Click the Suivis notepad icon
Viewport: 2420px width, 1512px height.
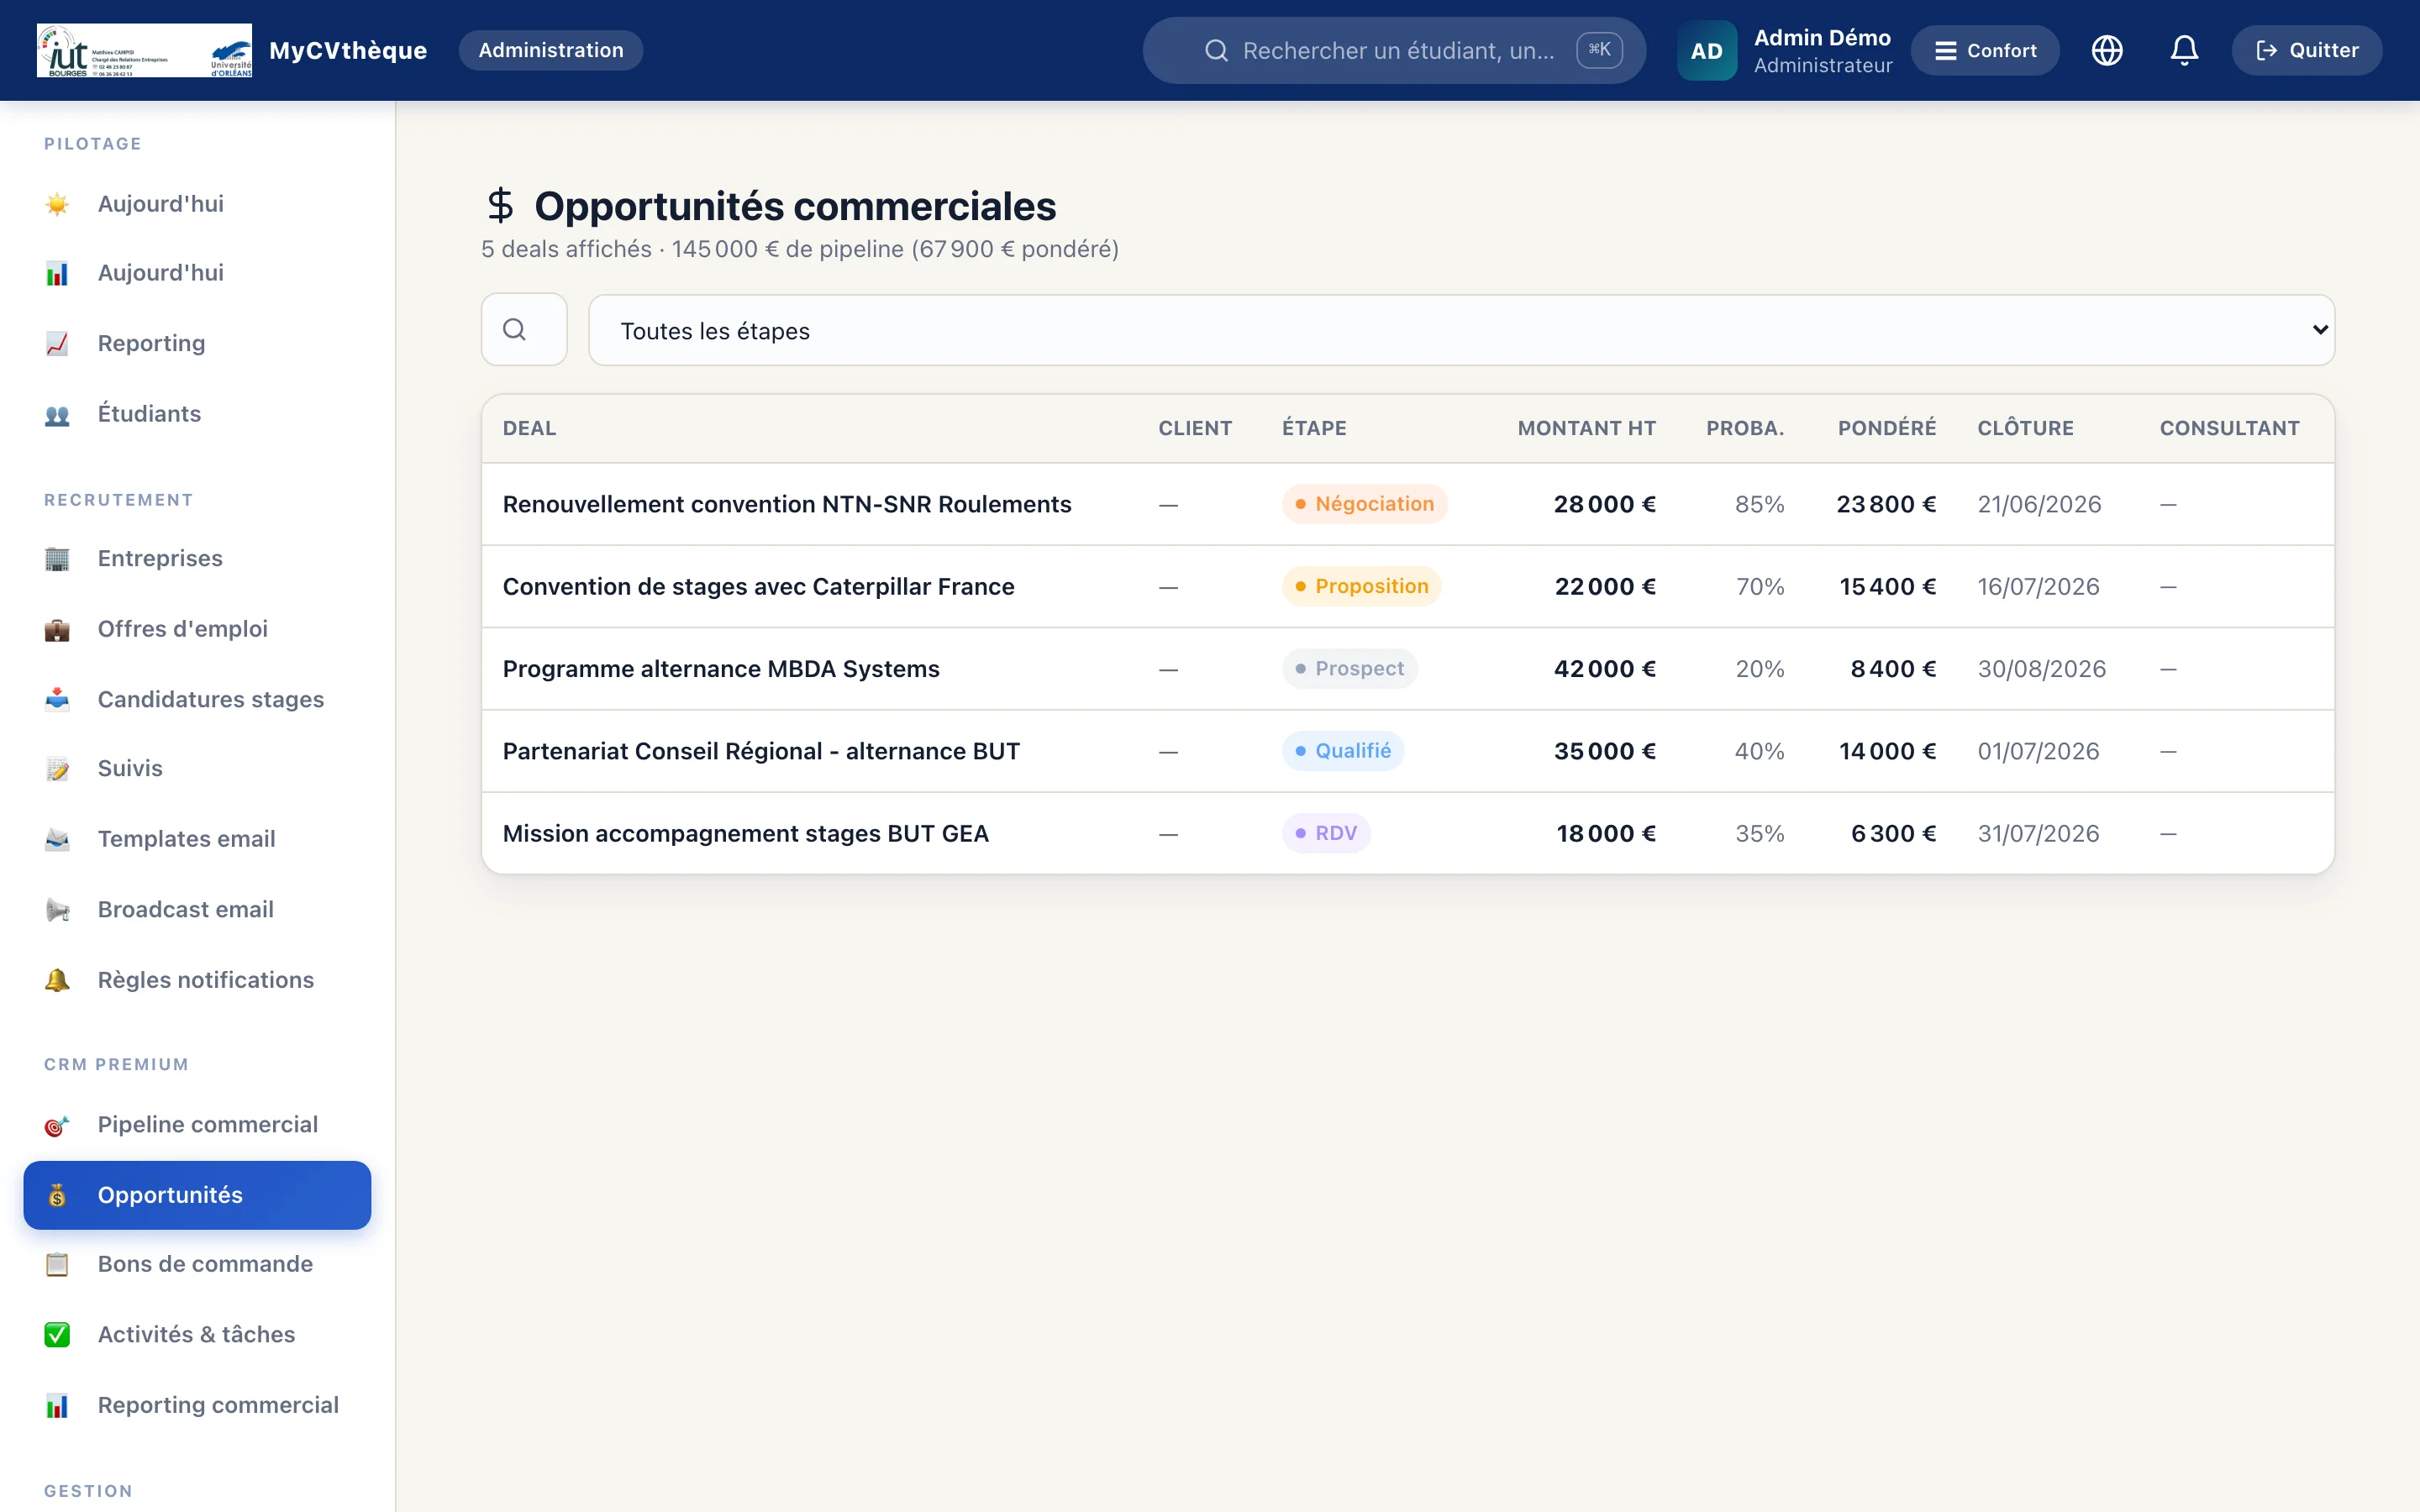[x=57, y=769]
